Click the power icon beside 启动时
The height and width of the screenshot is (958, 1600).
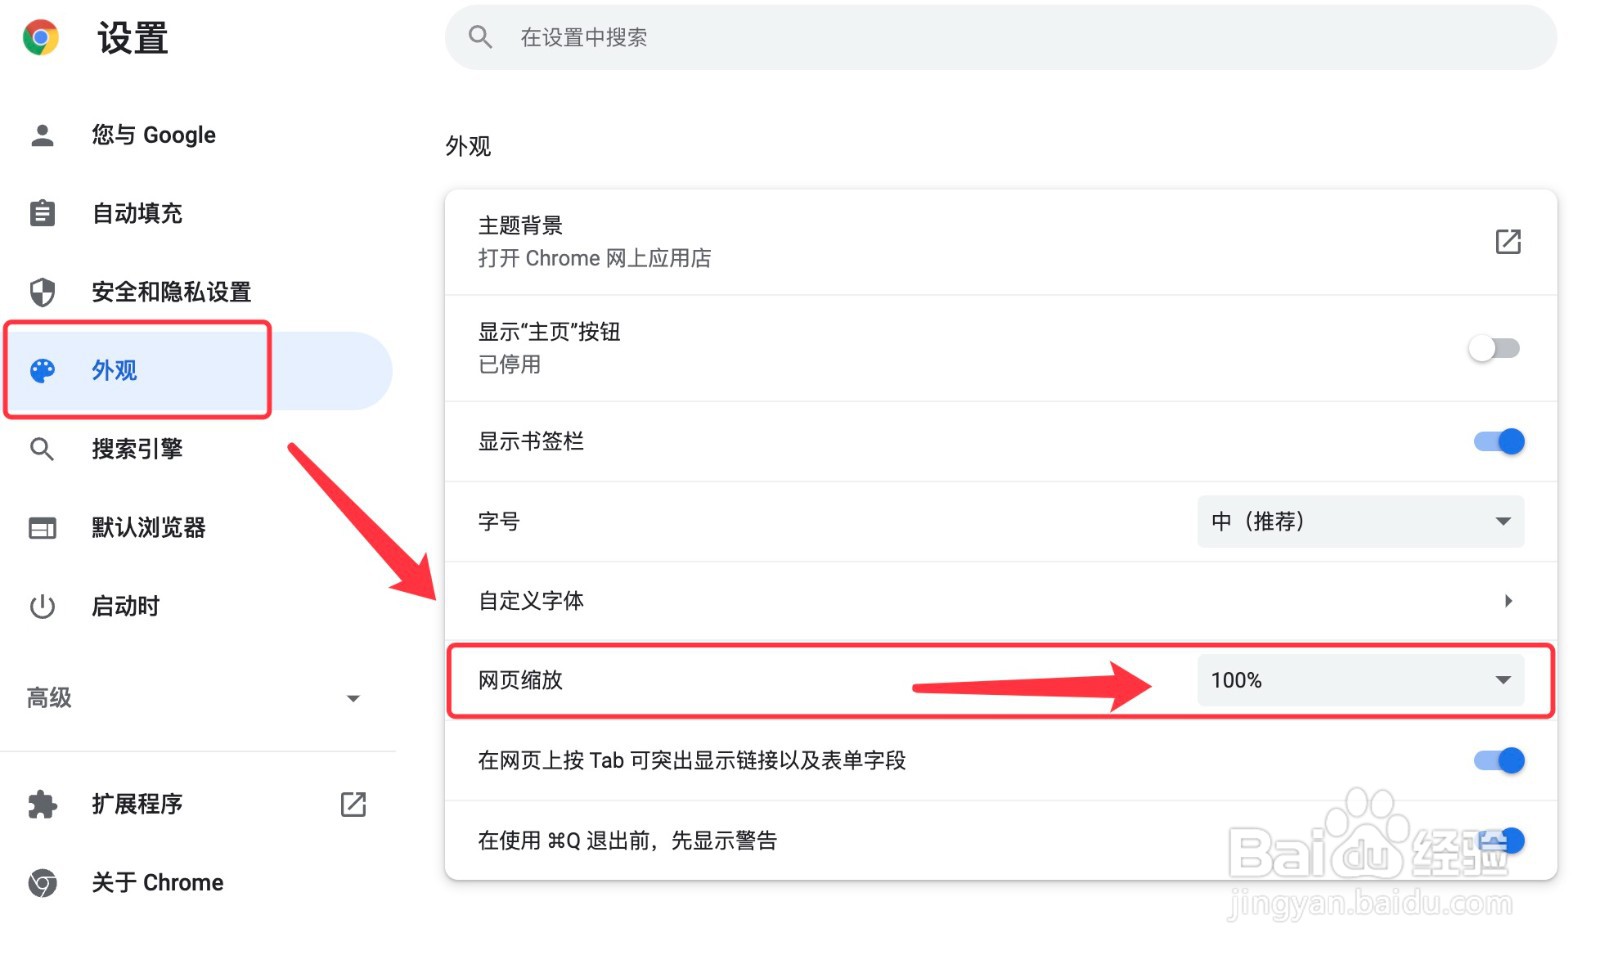click(x=42, y=606)
